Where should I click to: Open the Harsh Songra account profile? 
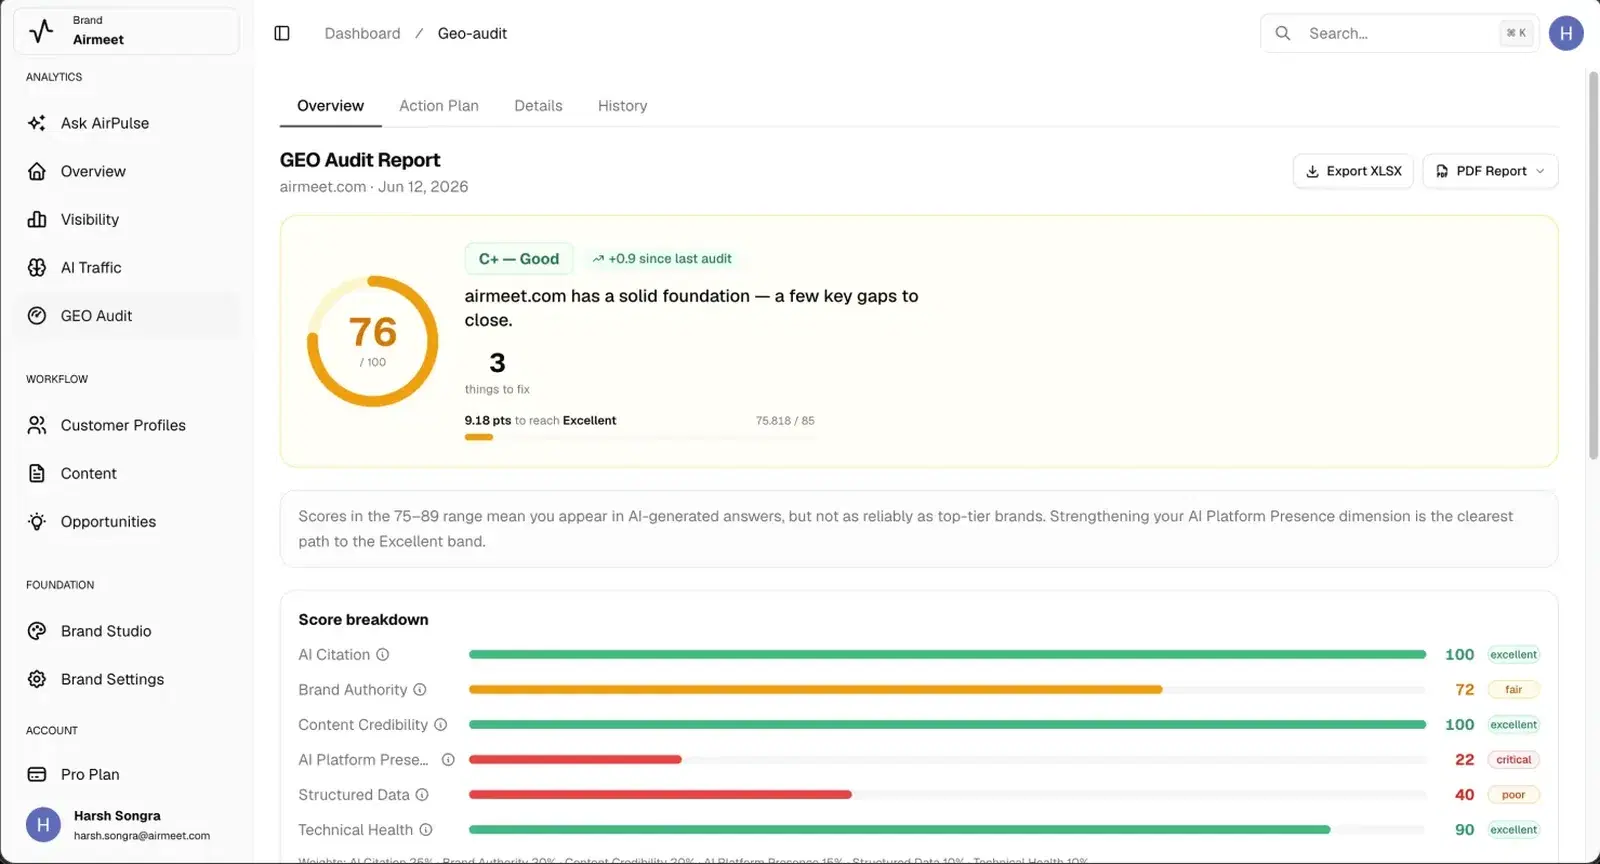click(x=126, y=825)
